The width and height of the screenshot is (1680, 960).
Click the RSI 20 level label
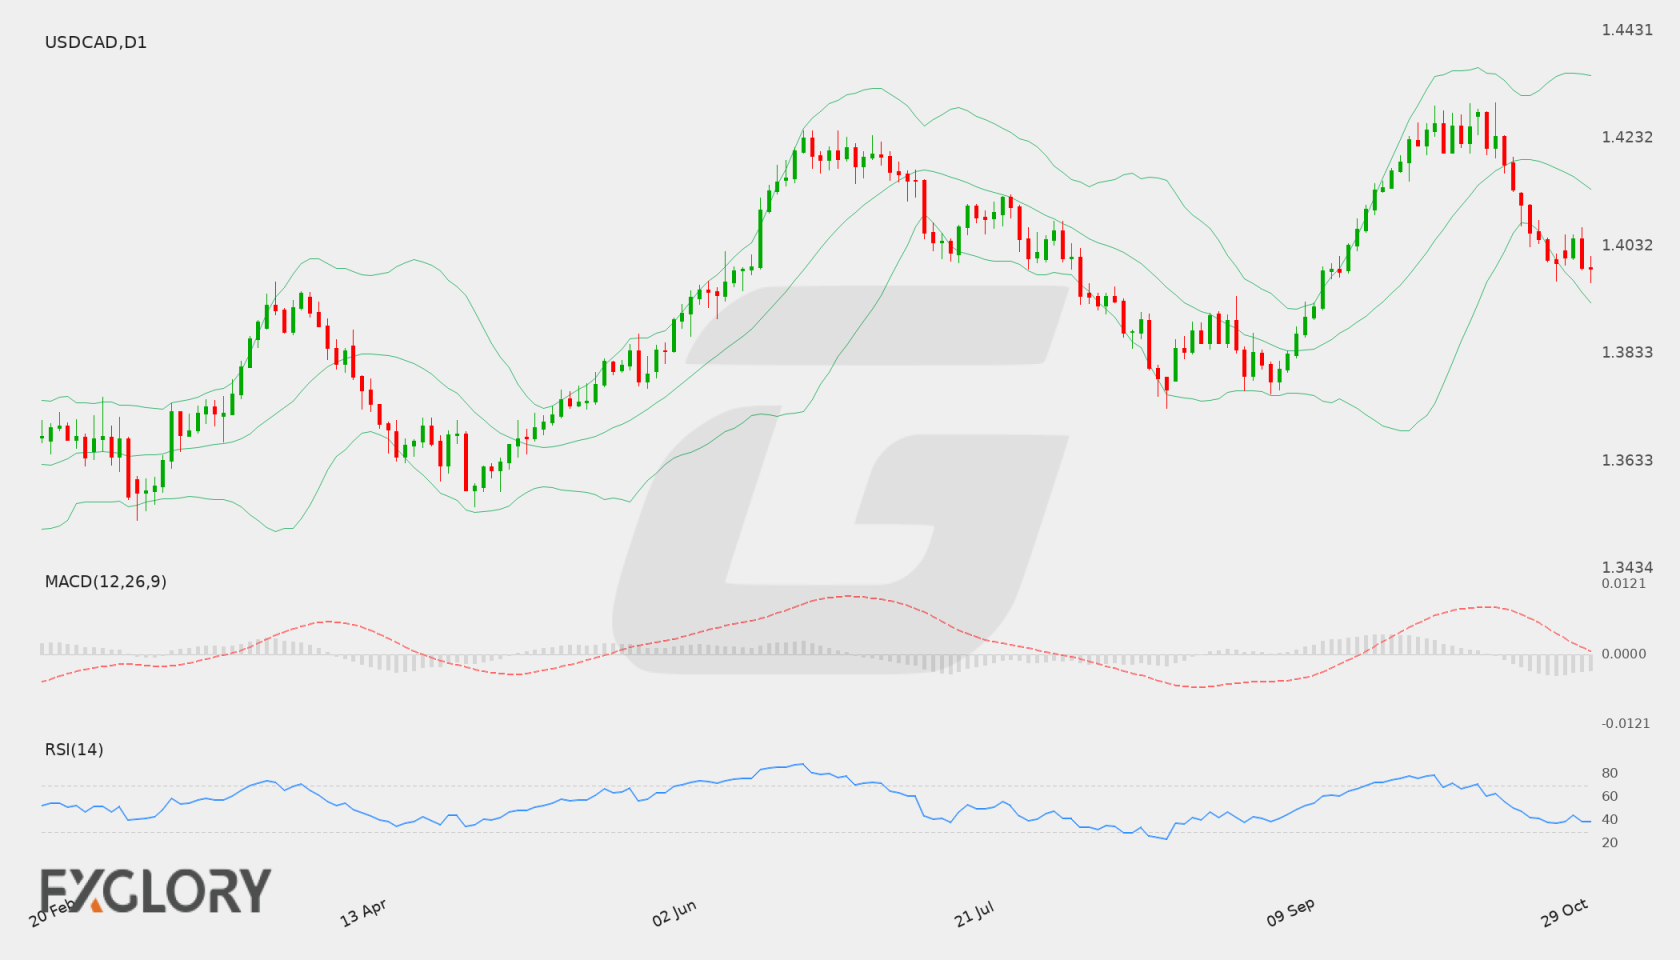point(1610,842)
